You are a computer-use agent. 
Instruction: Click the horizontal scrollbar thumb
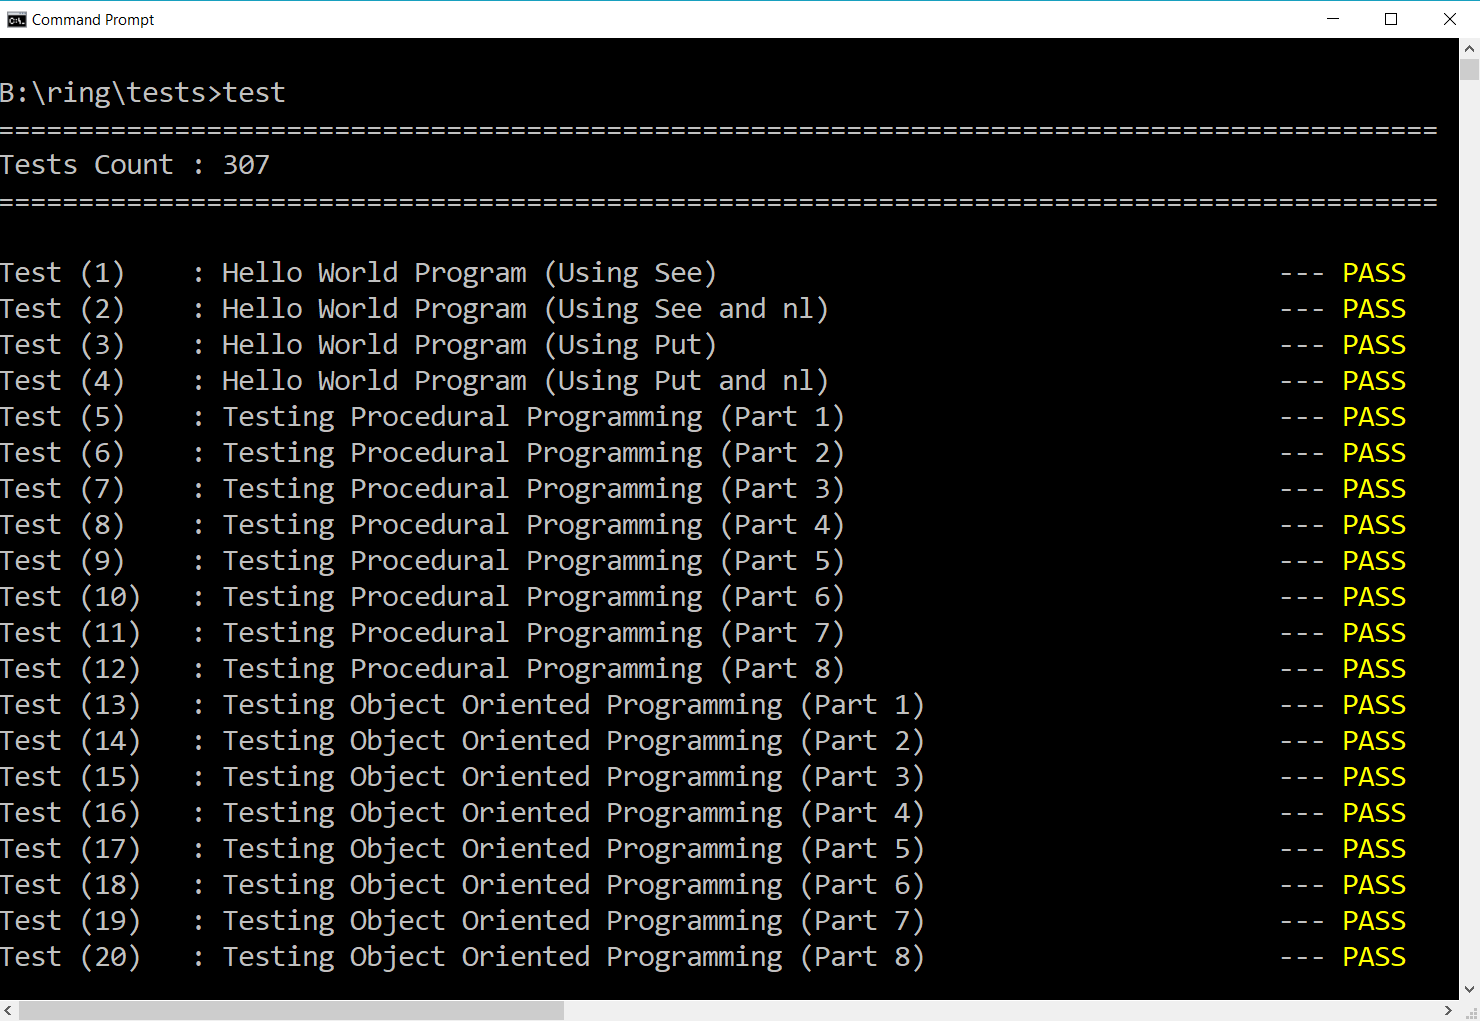(290, 1011)
